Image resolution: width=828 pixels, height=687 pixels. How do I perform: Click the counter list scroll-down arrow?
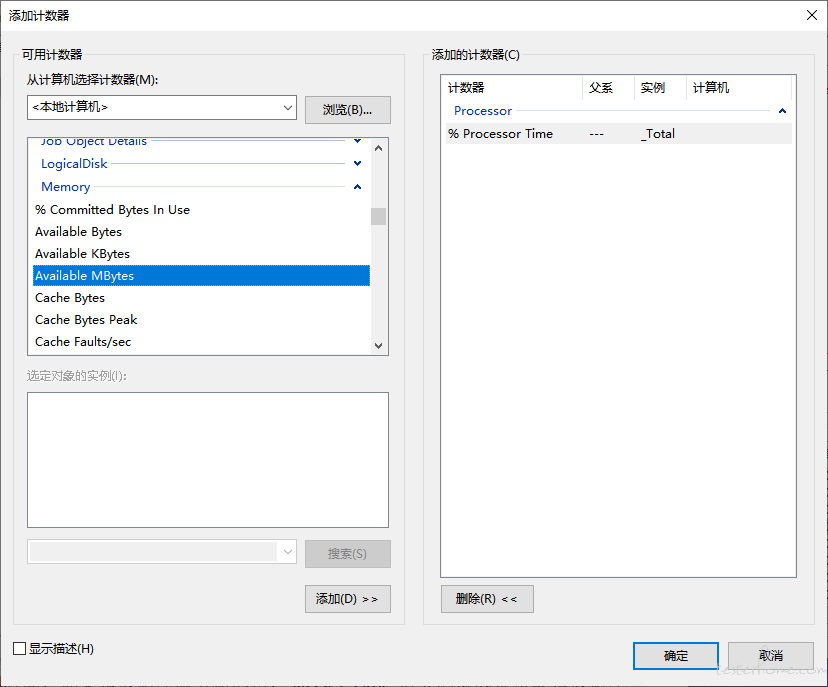coord(378,346)
